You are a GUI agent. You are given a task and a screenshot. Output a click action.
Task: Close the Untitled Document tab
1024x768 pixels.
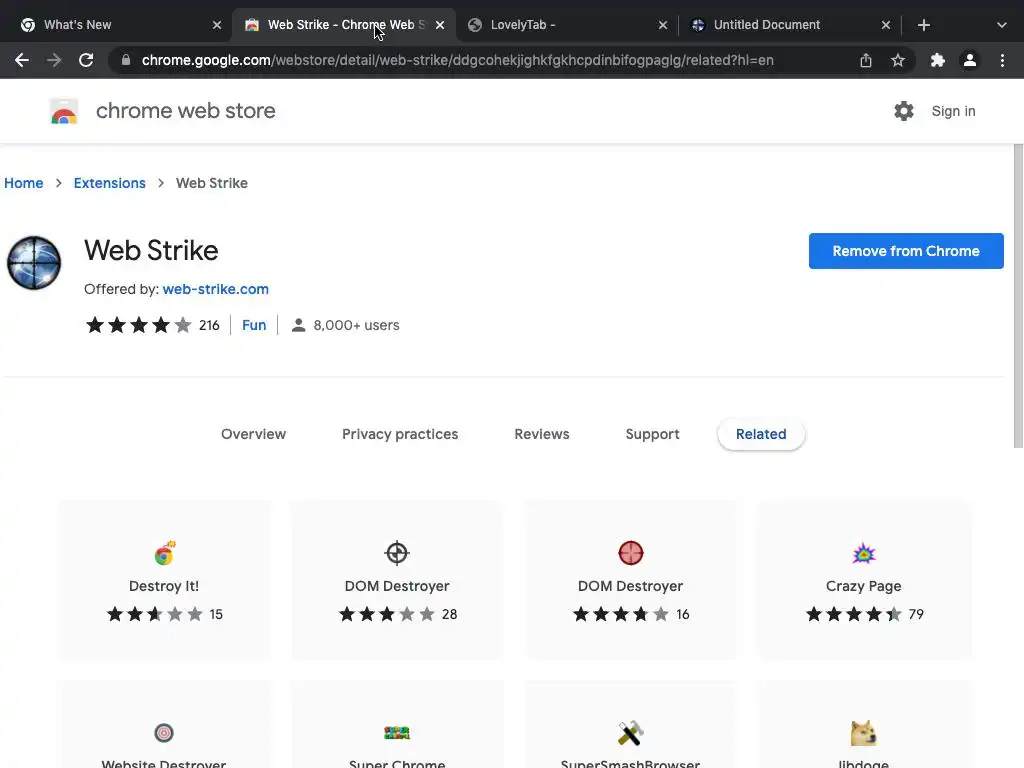[x=886, y=25]
